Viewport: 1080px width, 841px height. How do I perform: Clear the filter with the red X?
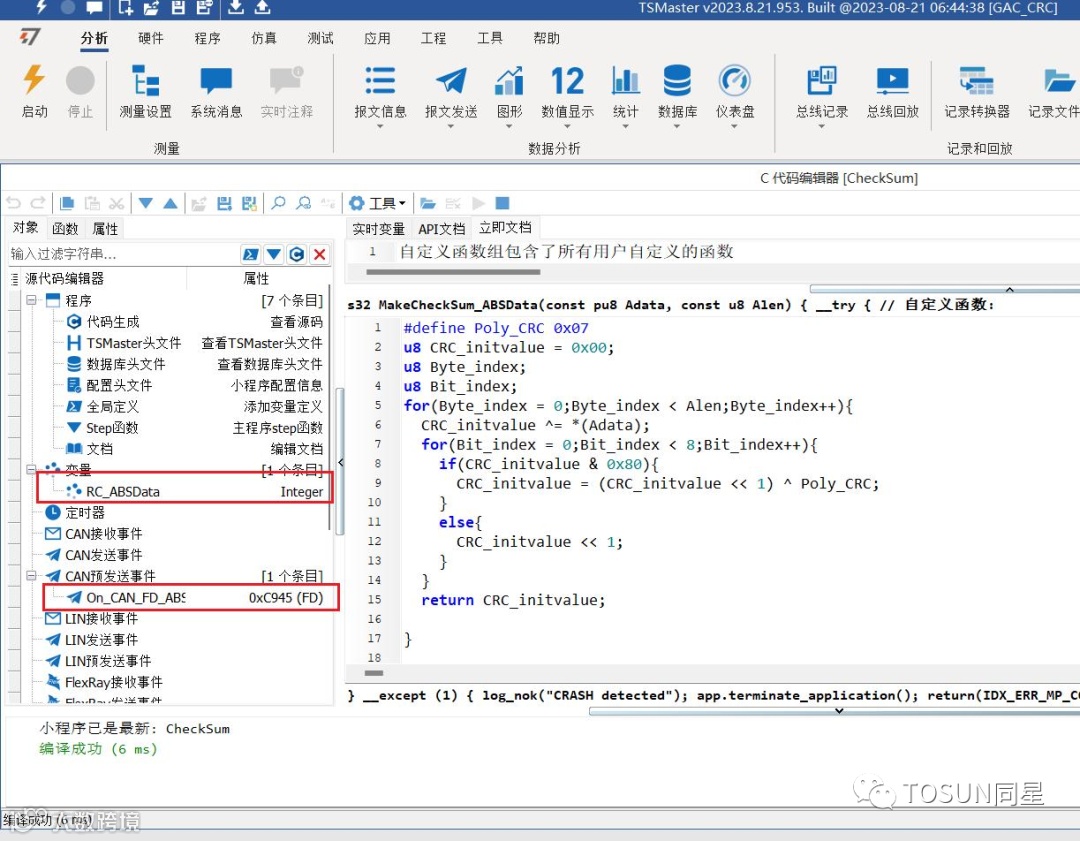(320, 254)
